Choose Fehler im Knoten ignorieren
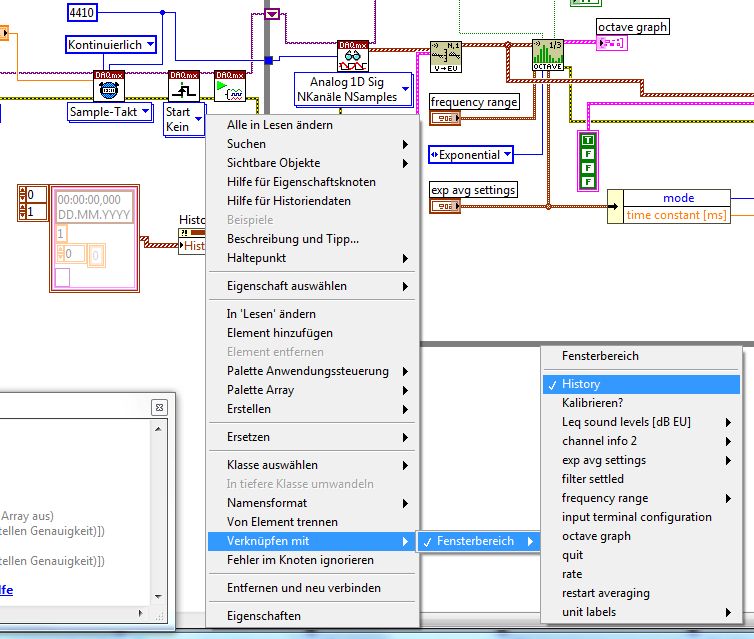754x639 pixels. pyautogui.click(x=312, y=560)
